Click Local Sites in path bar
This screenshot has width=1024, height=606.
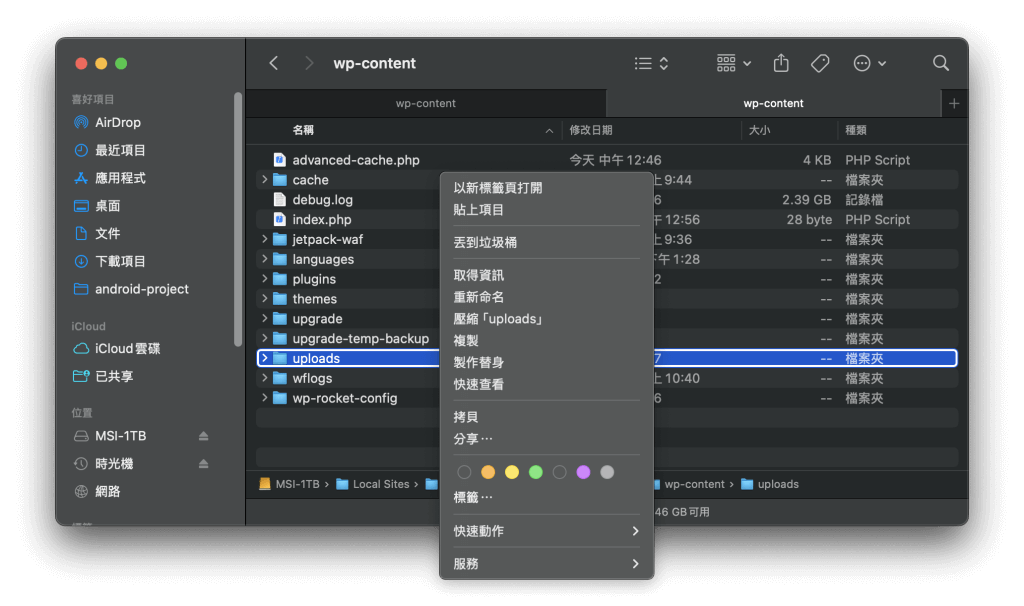(x=380, y=484)
